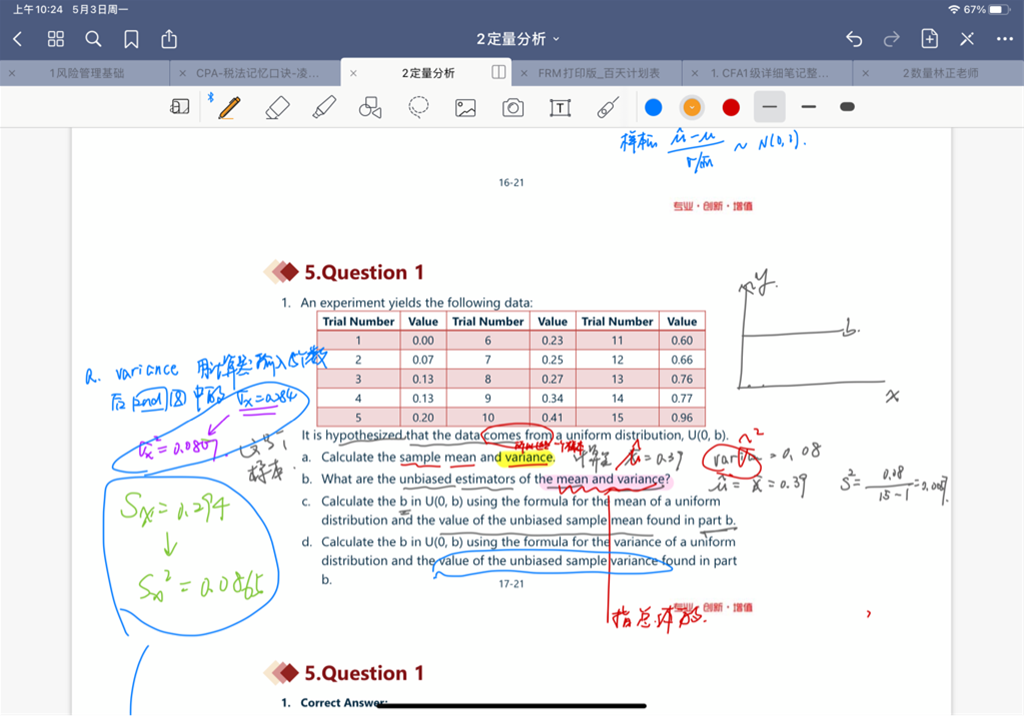Select the active 2定量分析 tab
The image size is (1024, 716).
pos(428,73)
